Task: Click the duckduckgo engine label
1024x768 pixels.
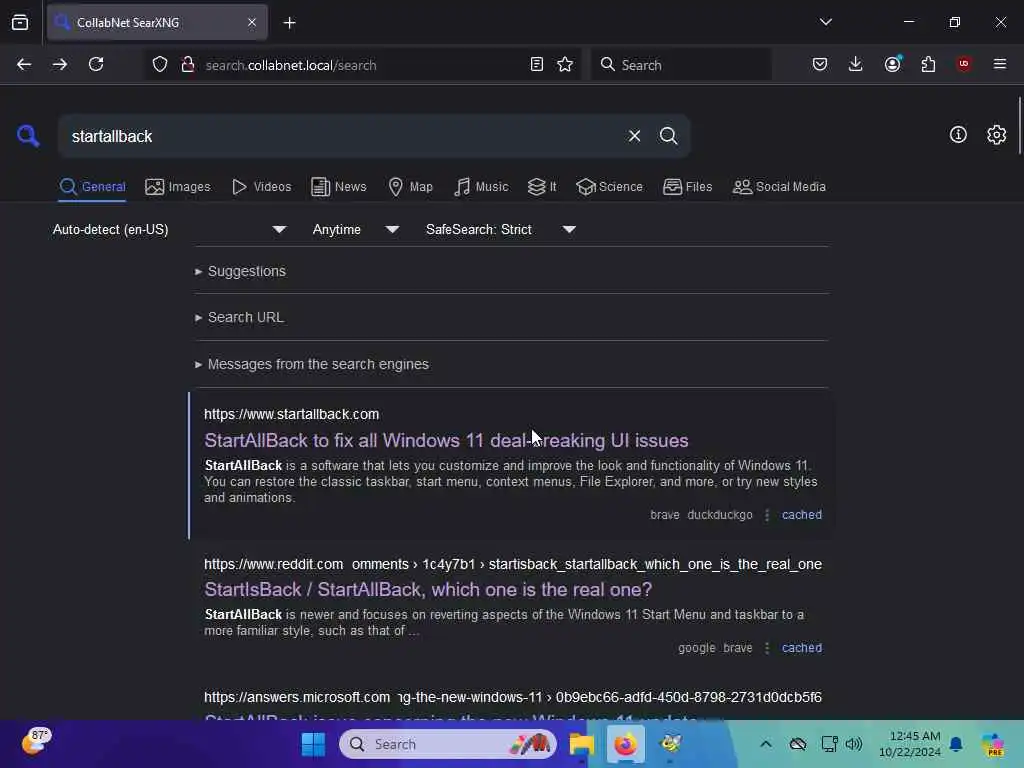Action: point(720,515)
